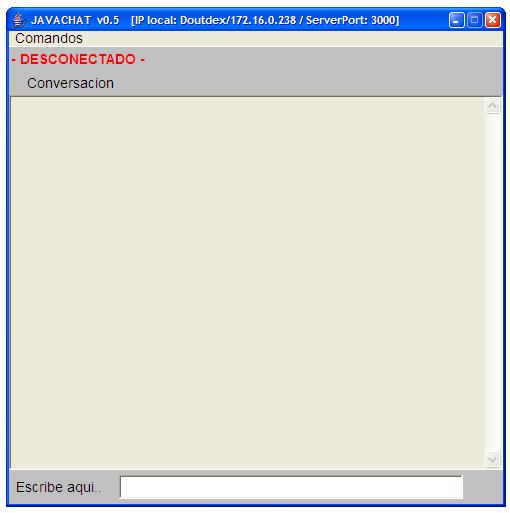510x513 pixels.
Task: Minimize the JAVACHAT window
Action: pos(456,20)
